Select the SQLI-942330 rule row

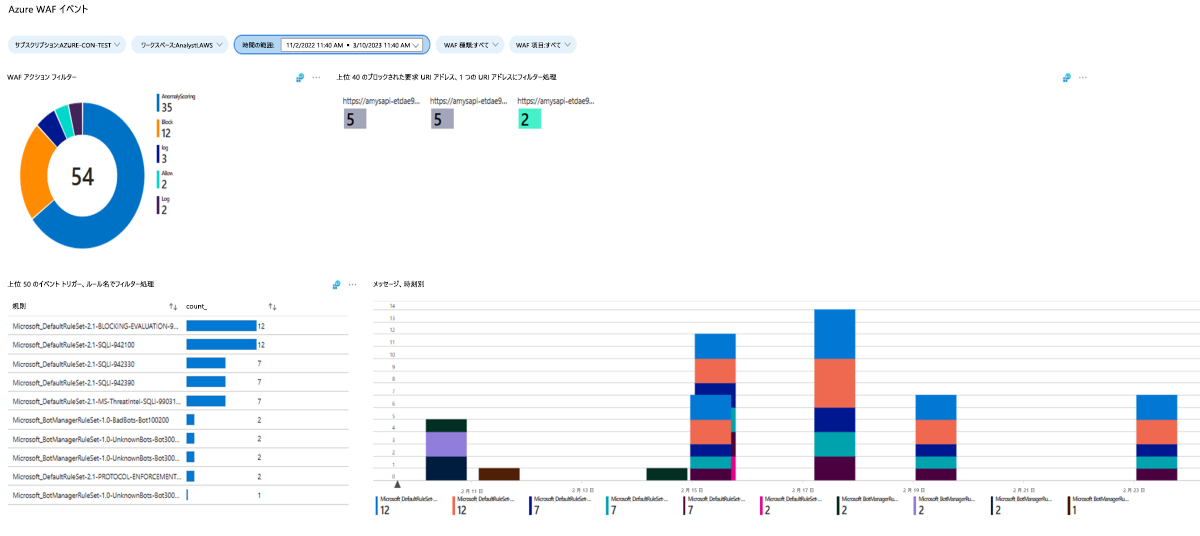coord(178,363)
